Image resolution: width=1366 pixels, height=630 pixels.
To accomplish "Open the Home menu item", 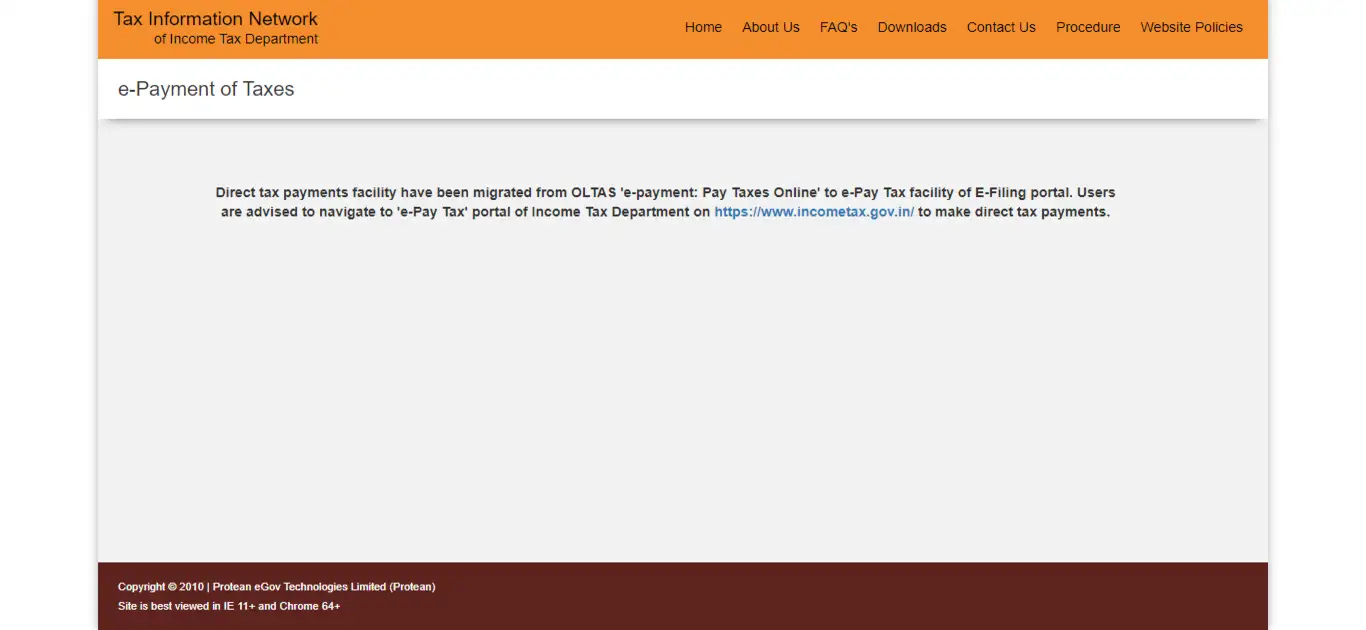I will [x=703, y=27].
